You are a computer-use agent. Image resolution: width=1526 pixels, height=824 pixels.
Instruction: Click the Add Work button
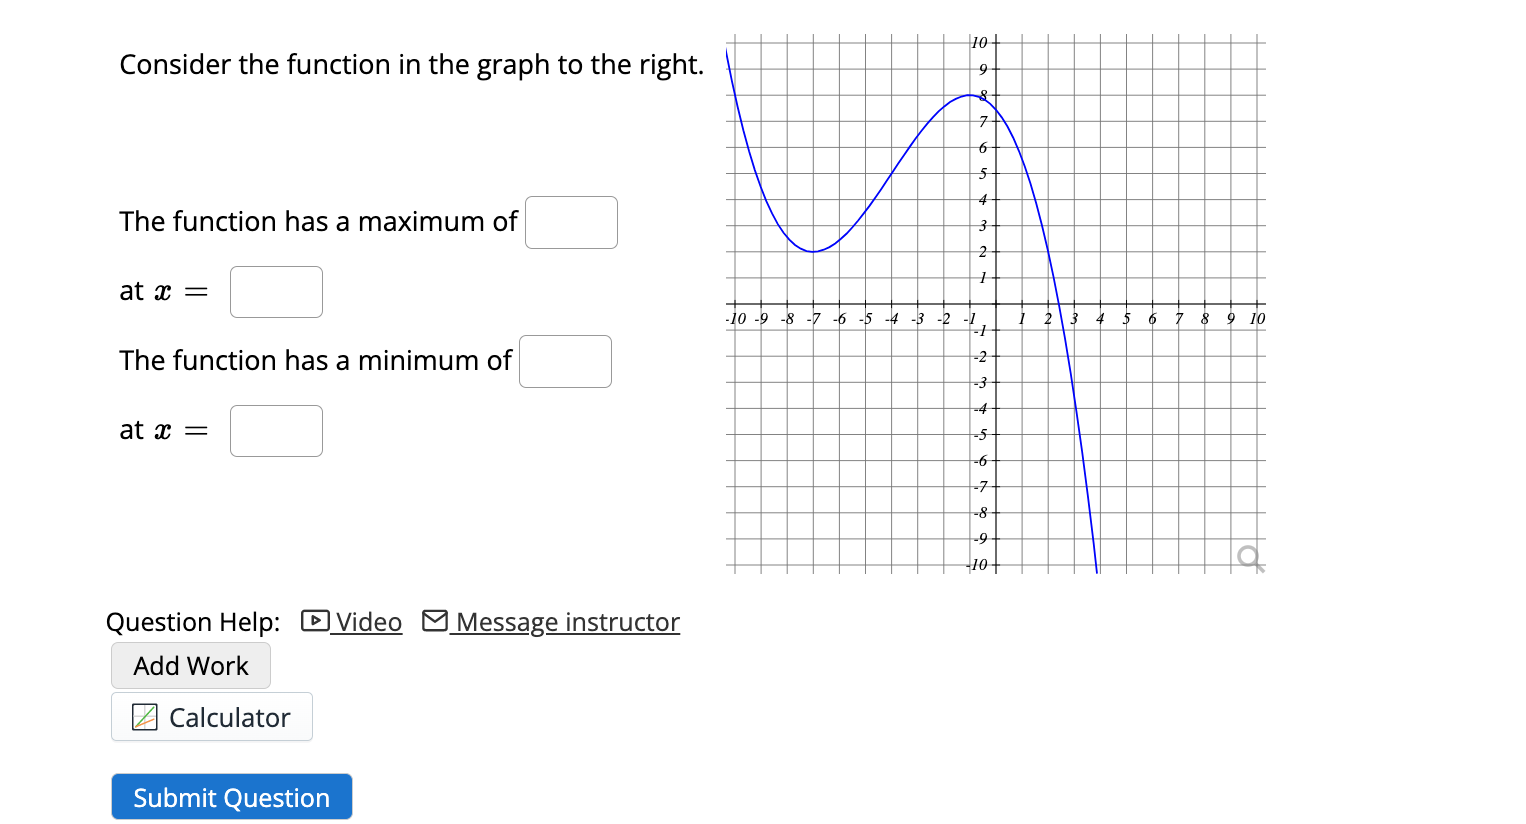click(190, 665)
